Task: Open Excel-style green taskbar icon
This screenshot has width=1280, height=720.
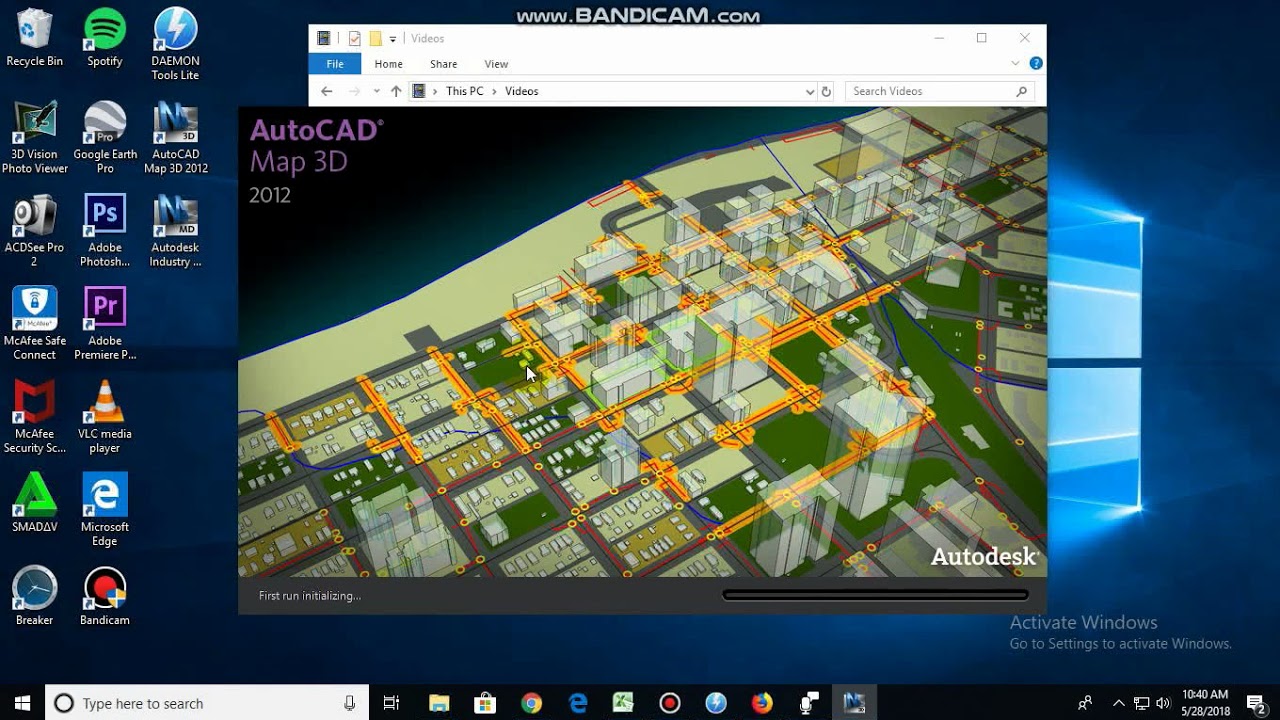Action: point(624,703)
